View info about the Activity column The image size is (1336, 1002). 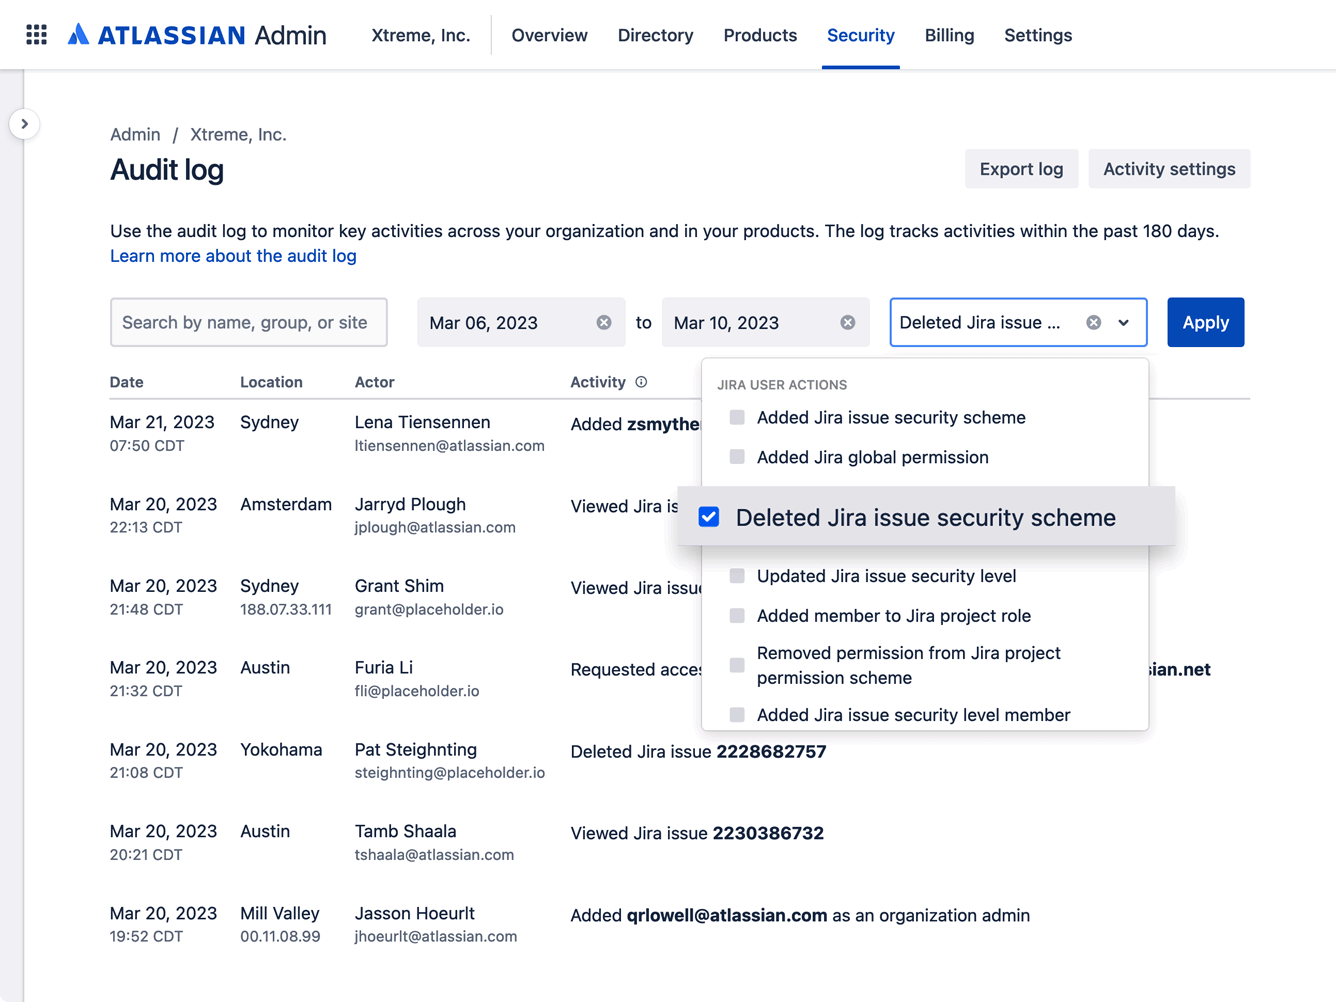click(x=641, y=382)
